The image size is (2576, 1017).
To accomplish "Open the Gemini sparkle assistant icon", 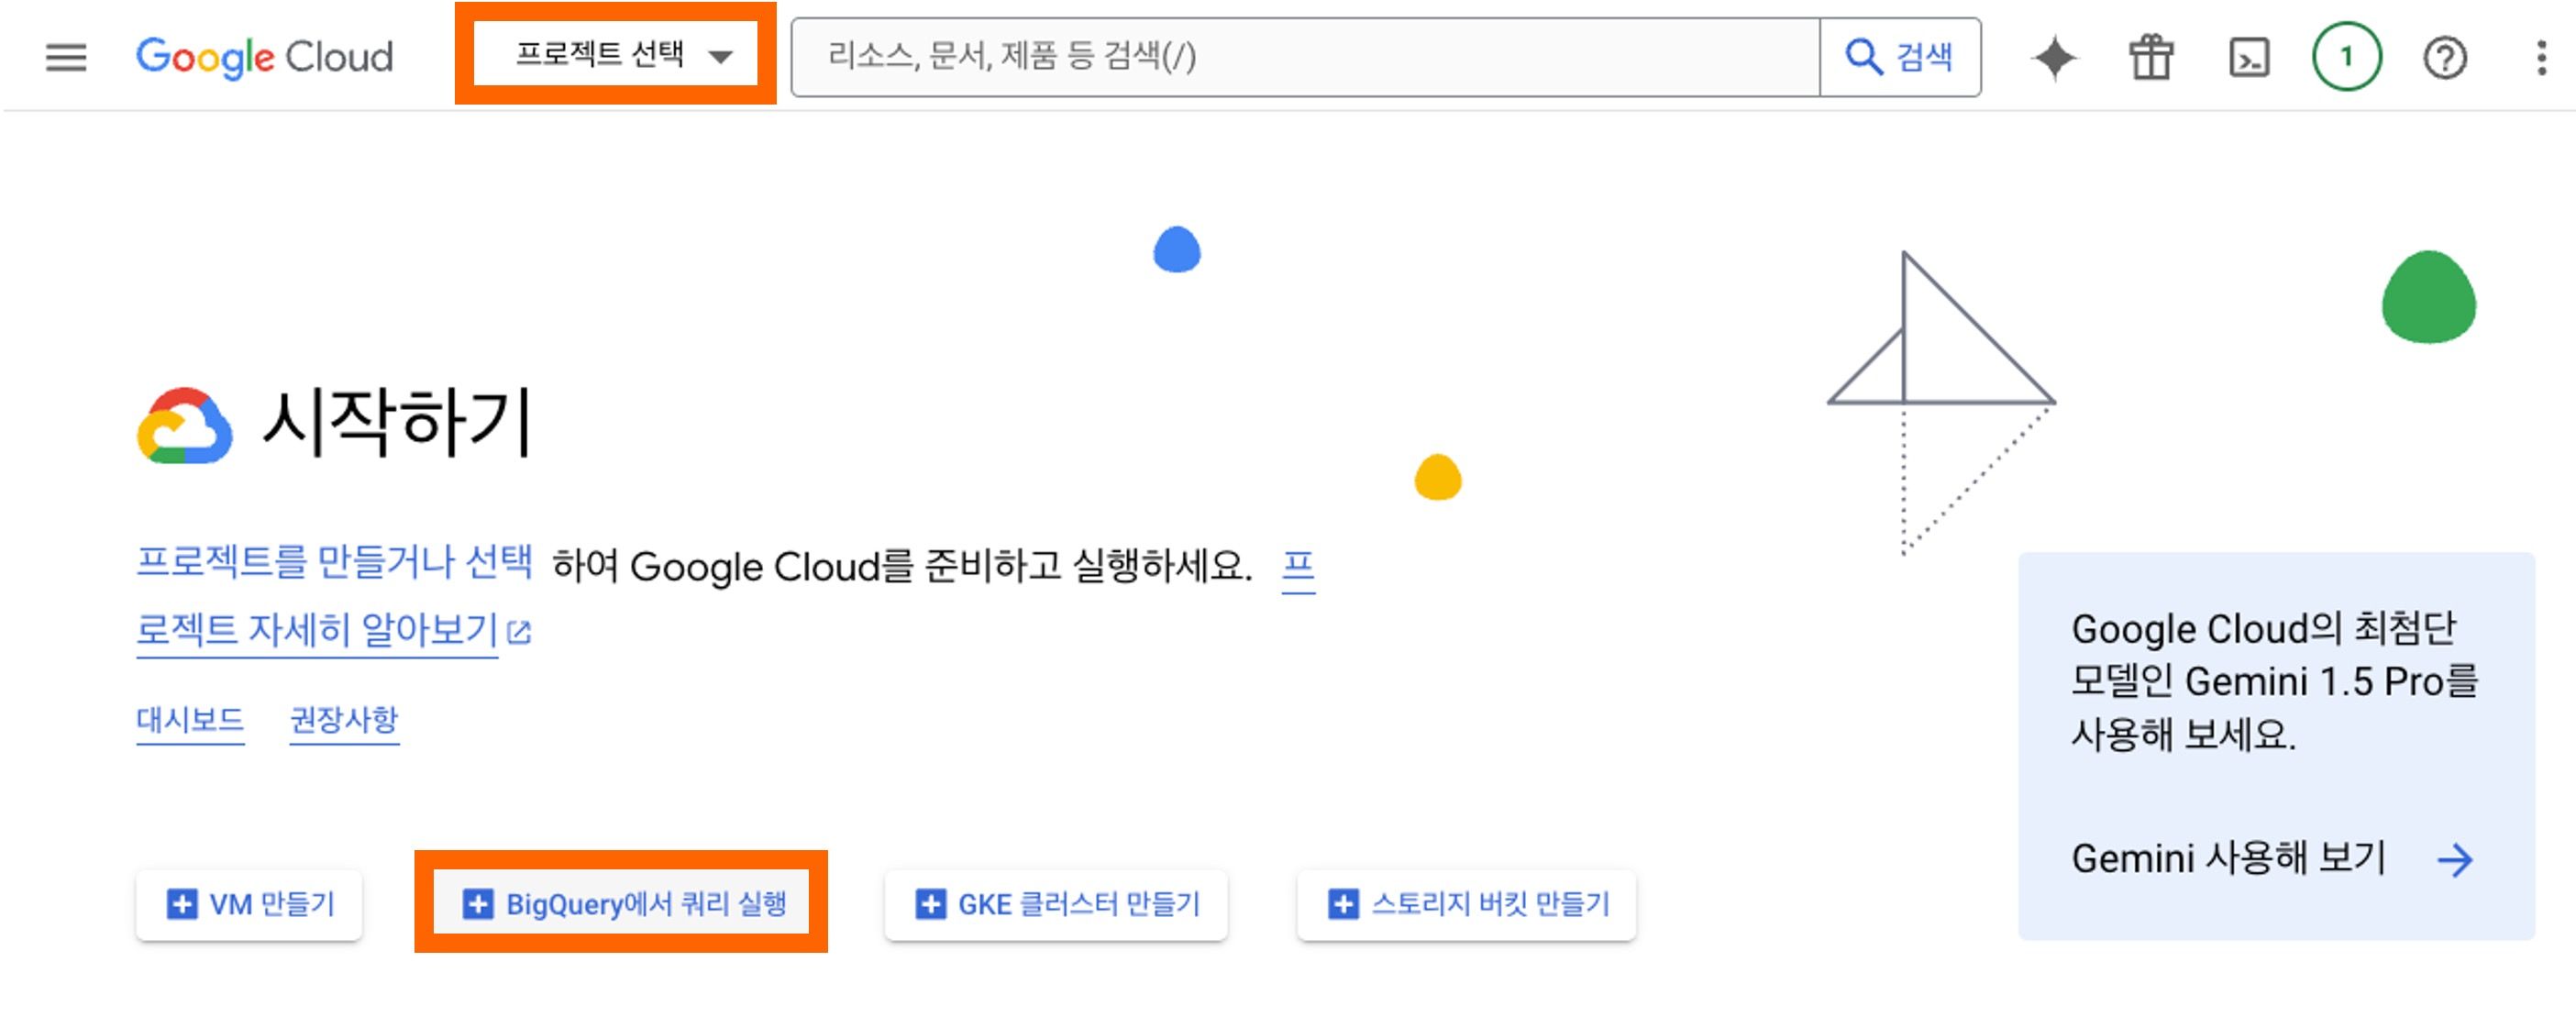I will [2054, 57].
